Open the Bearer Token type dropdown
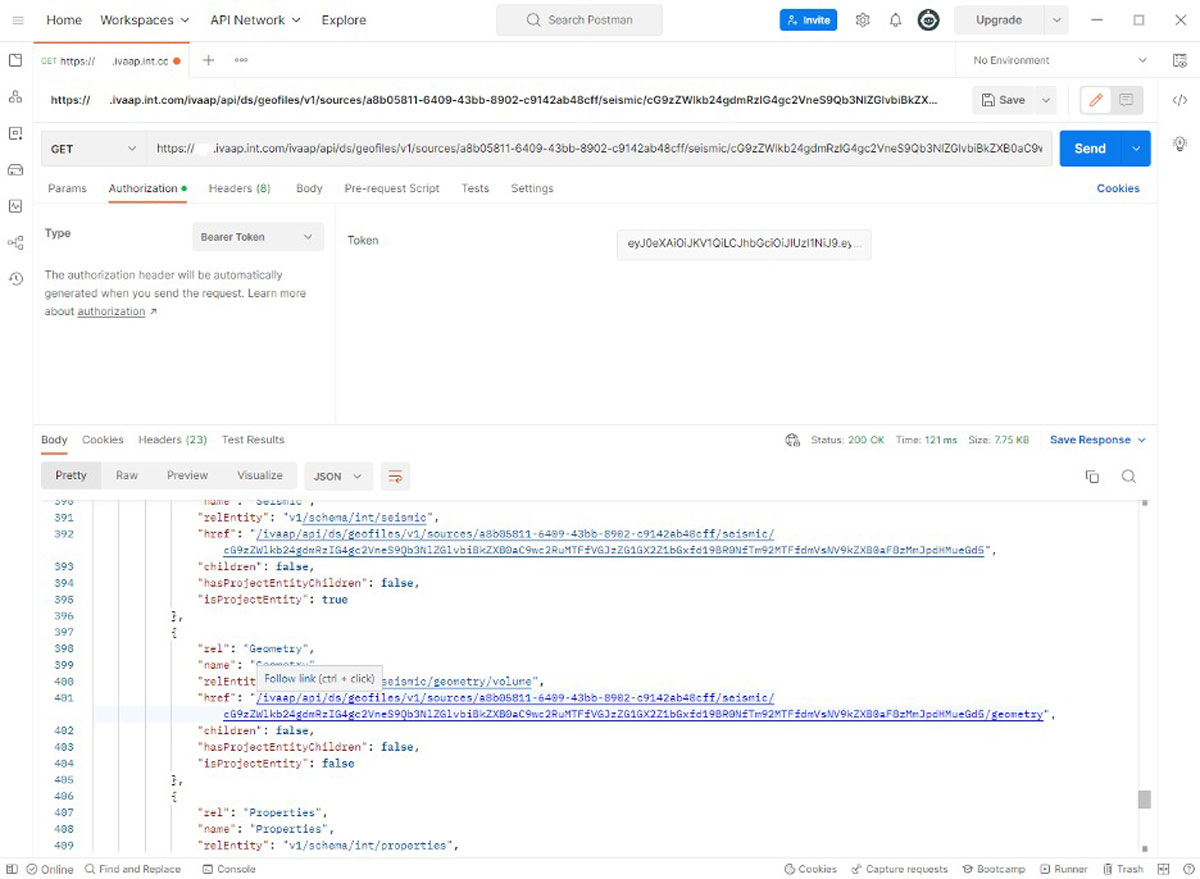The width and height of the screenshot is (1200, 879). point(258,237)
